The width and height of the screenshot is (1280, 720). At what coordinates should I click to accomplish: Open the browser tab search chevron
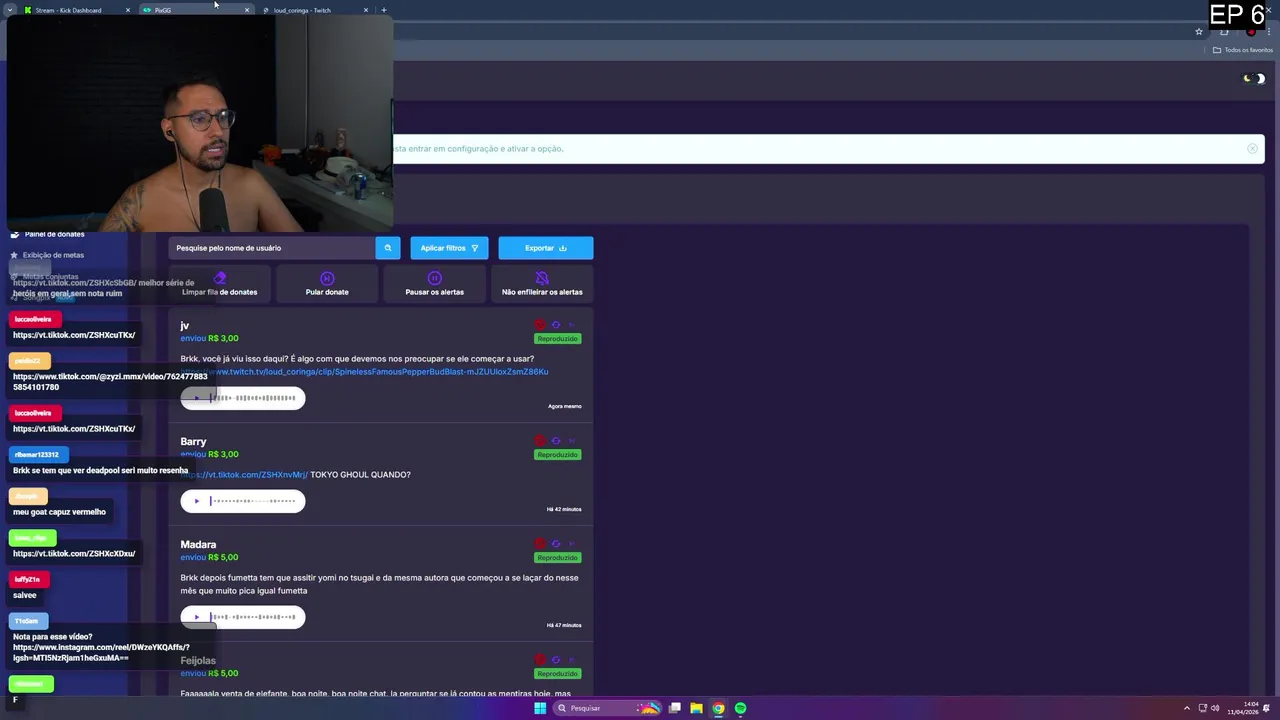pyautogui.click(x=9, y=10)
